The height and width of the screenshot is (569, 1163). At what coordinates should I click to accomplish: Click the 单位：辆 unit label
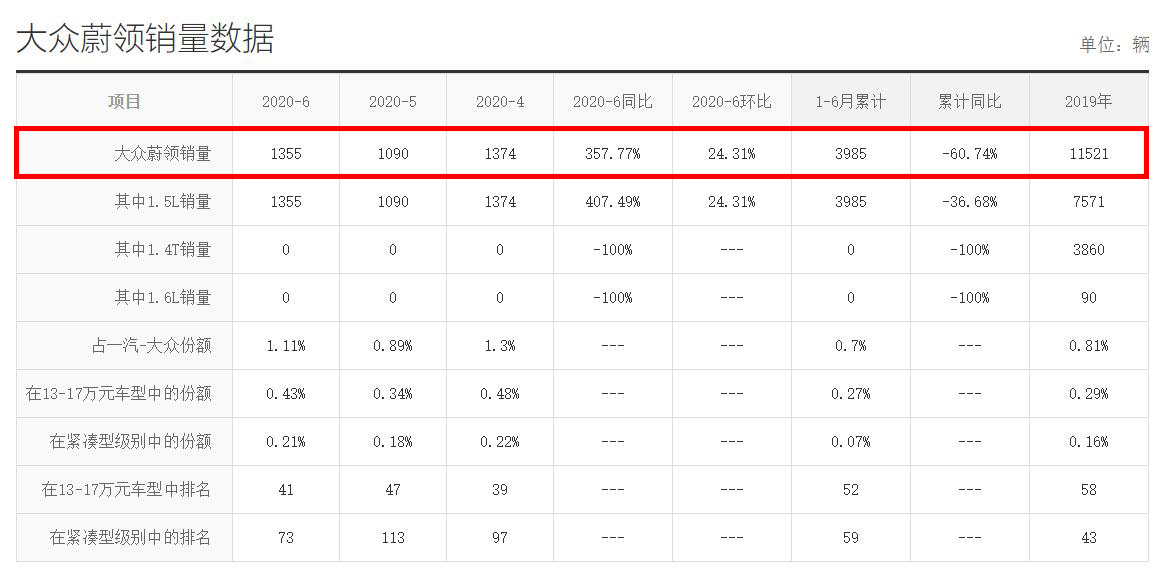tap(1114, 45)
